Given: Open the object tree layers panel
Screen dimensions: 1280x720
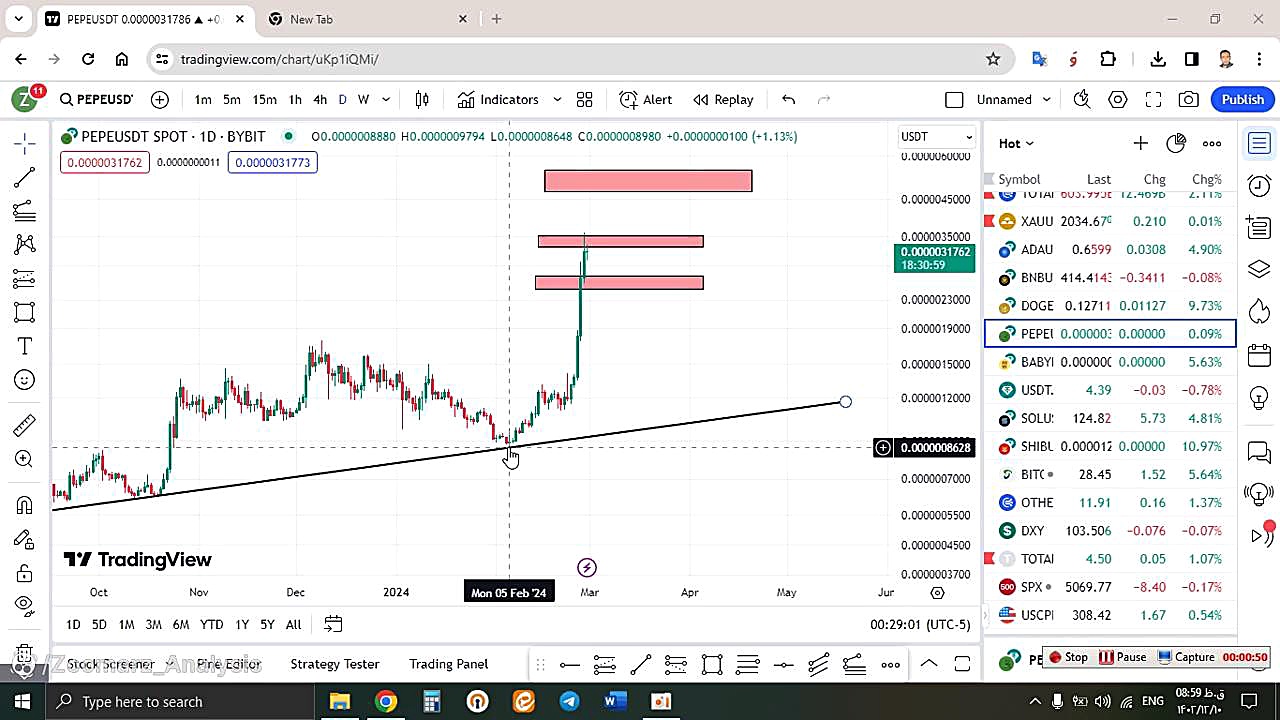Looking at the screenshot, I should [x=1259, y=270].
